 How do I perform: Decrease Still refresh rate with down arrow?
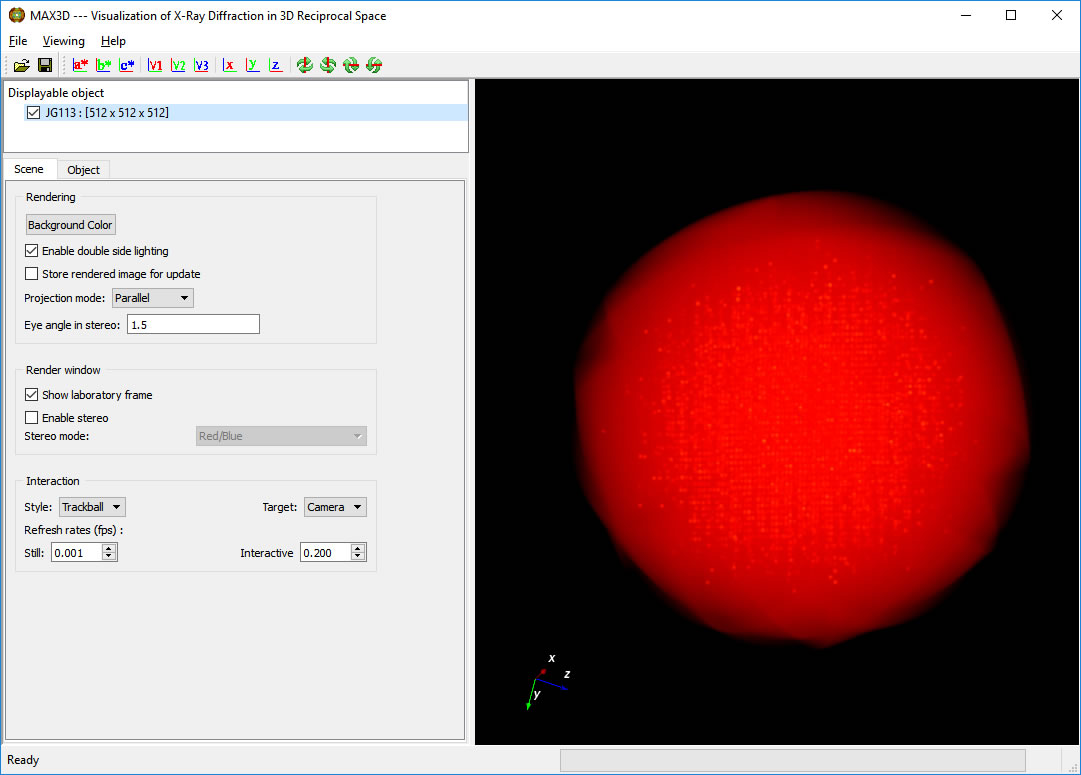click(x=109, y=556)
